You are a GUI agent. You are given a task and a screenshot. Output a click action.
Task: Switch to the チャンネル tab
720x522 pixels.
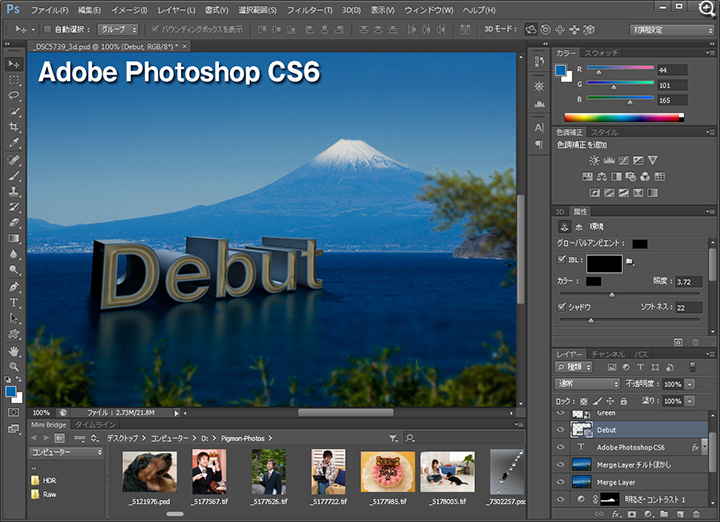[608, 354]
